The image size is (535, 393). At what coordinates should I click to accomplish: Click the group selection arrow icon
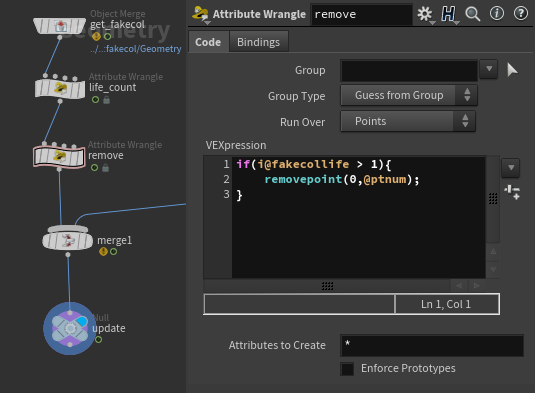click(x=512, y=70)
